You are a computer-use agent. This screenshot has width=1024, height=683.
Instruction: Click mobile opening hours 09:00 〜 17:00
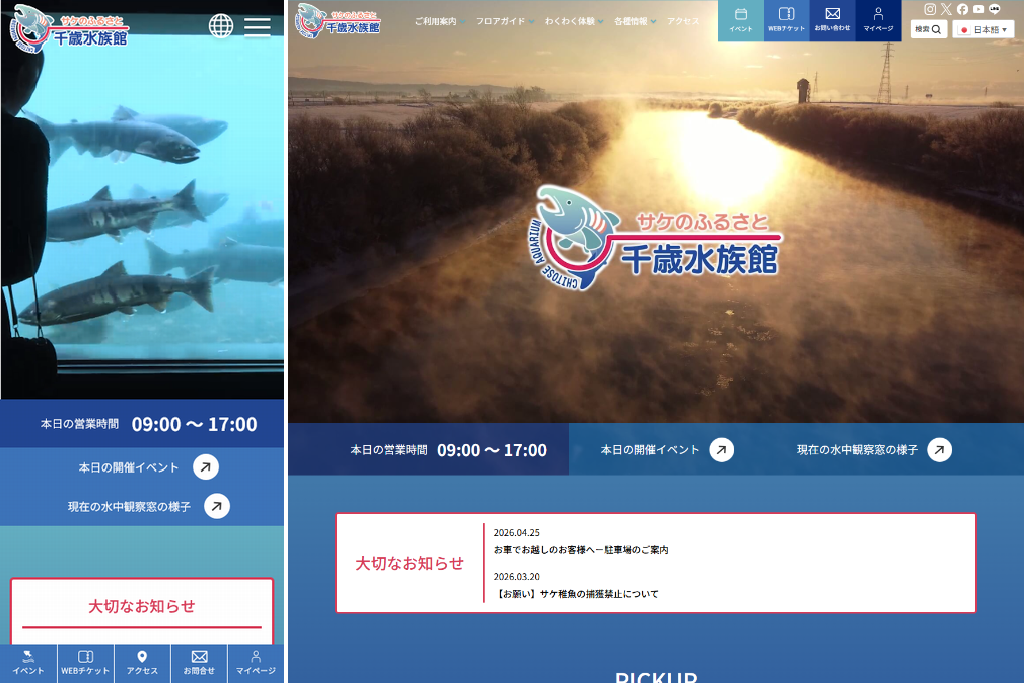point(195,424)
